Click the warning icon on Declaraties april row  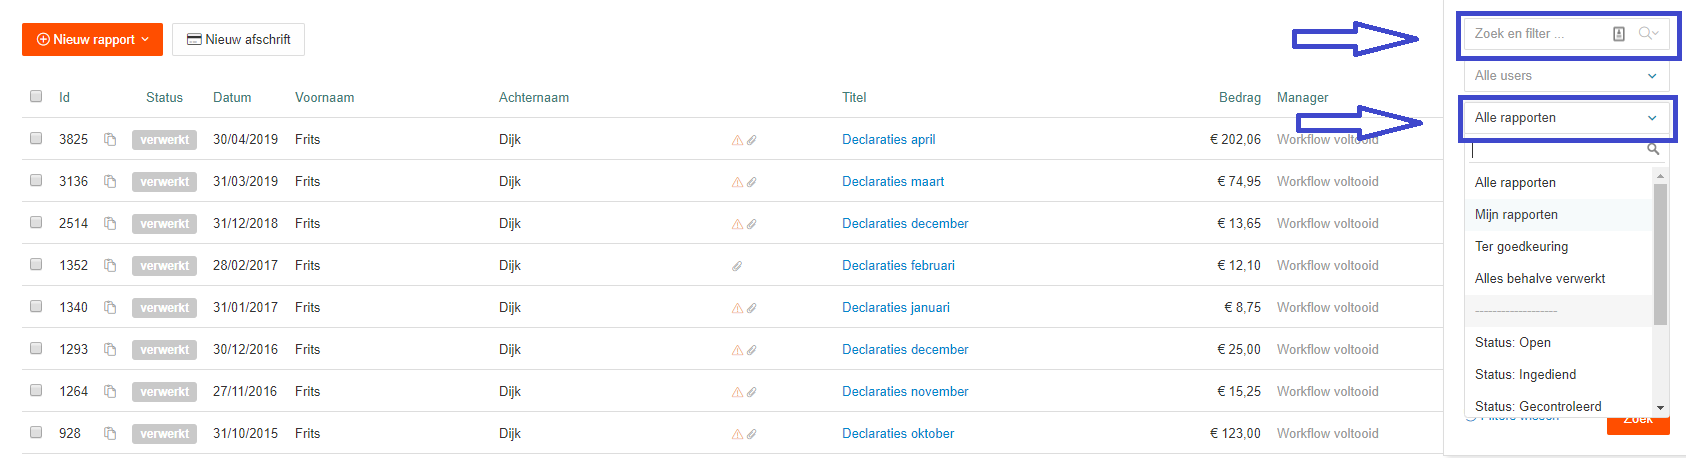coord(737,141)
